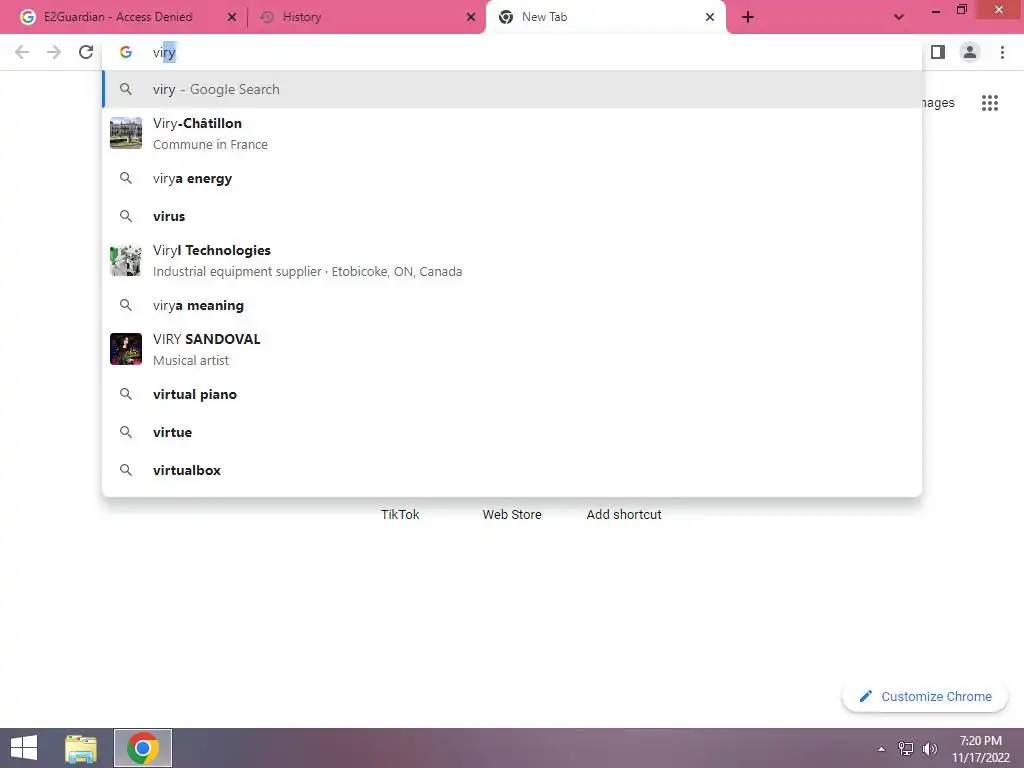Choose VIRY SANDOVAL suggestion
Screen dimensions: 1024x768
tap(512, 349)
